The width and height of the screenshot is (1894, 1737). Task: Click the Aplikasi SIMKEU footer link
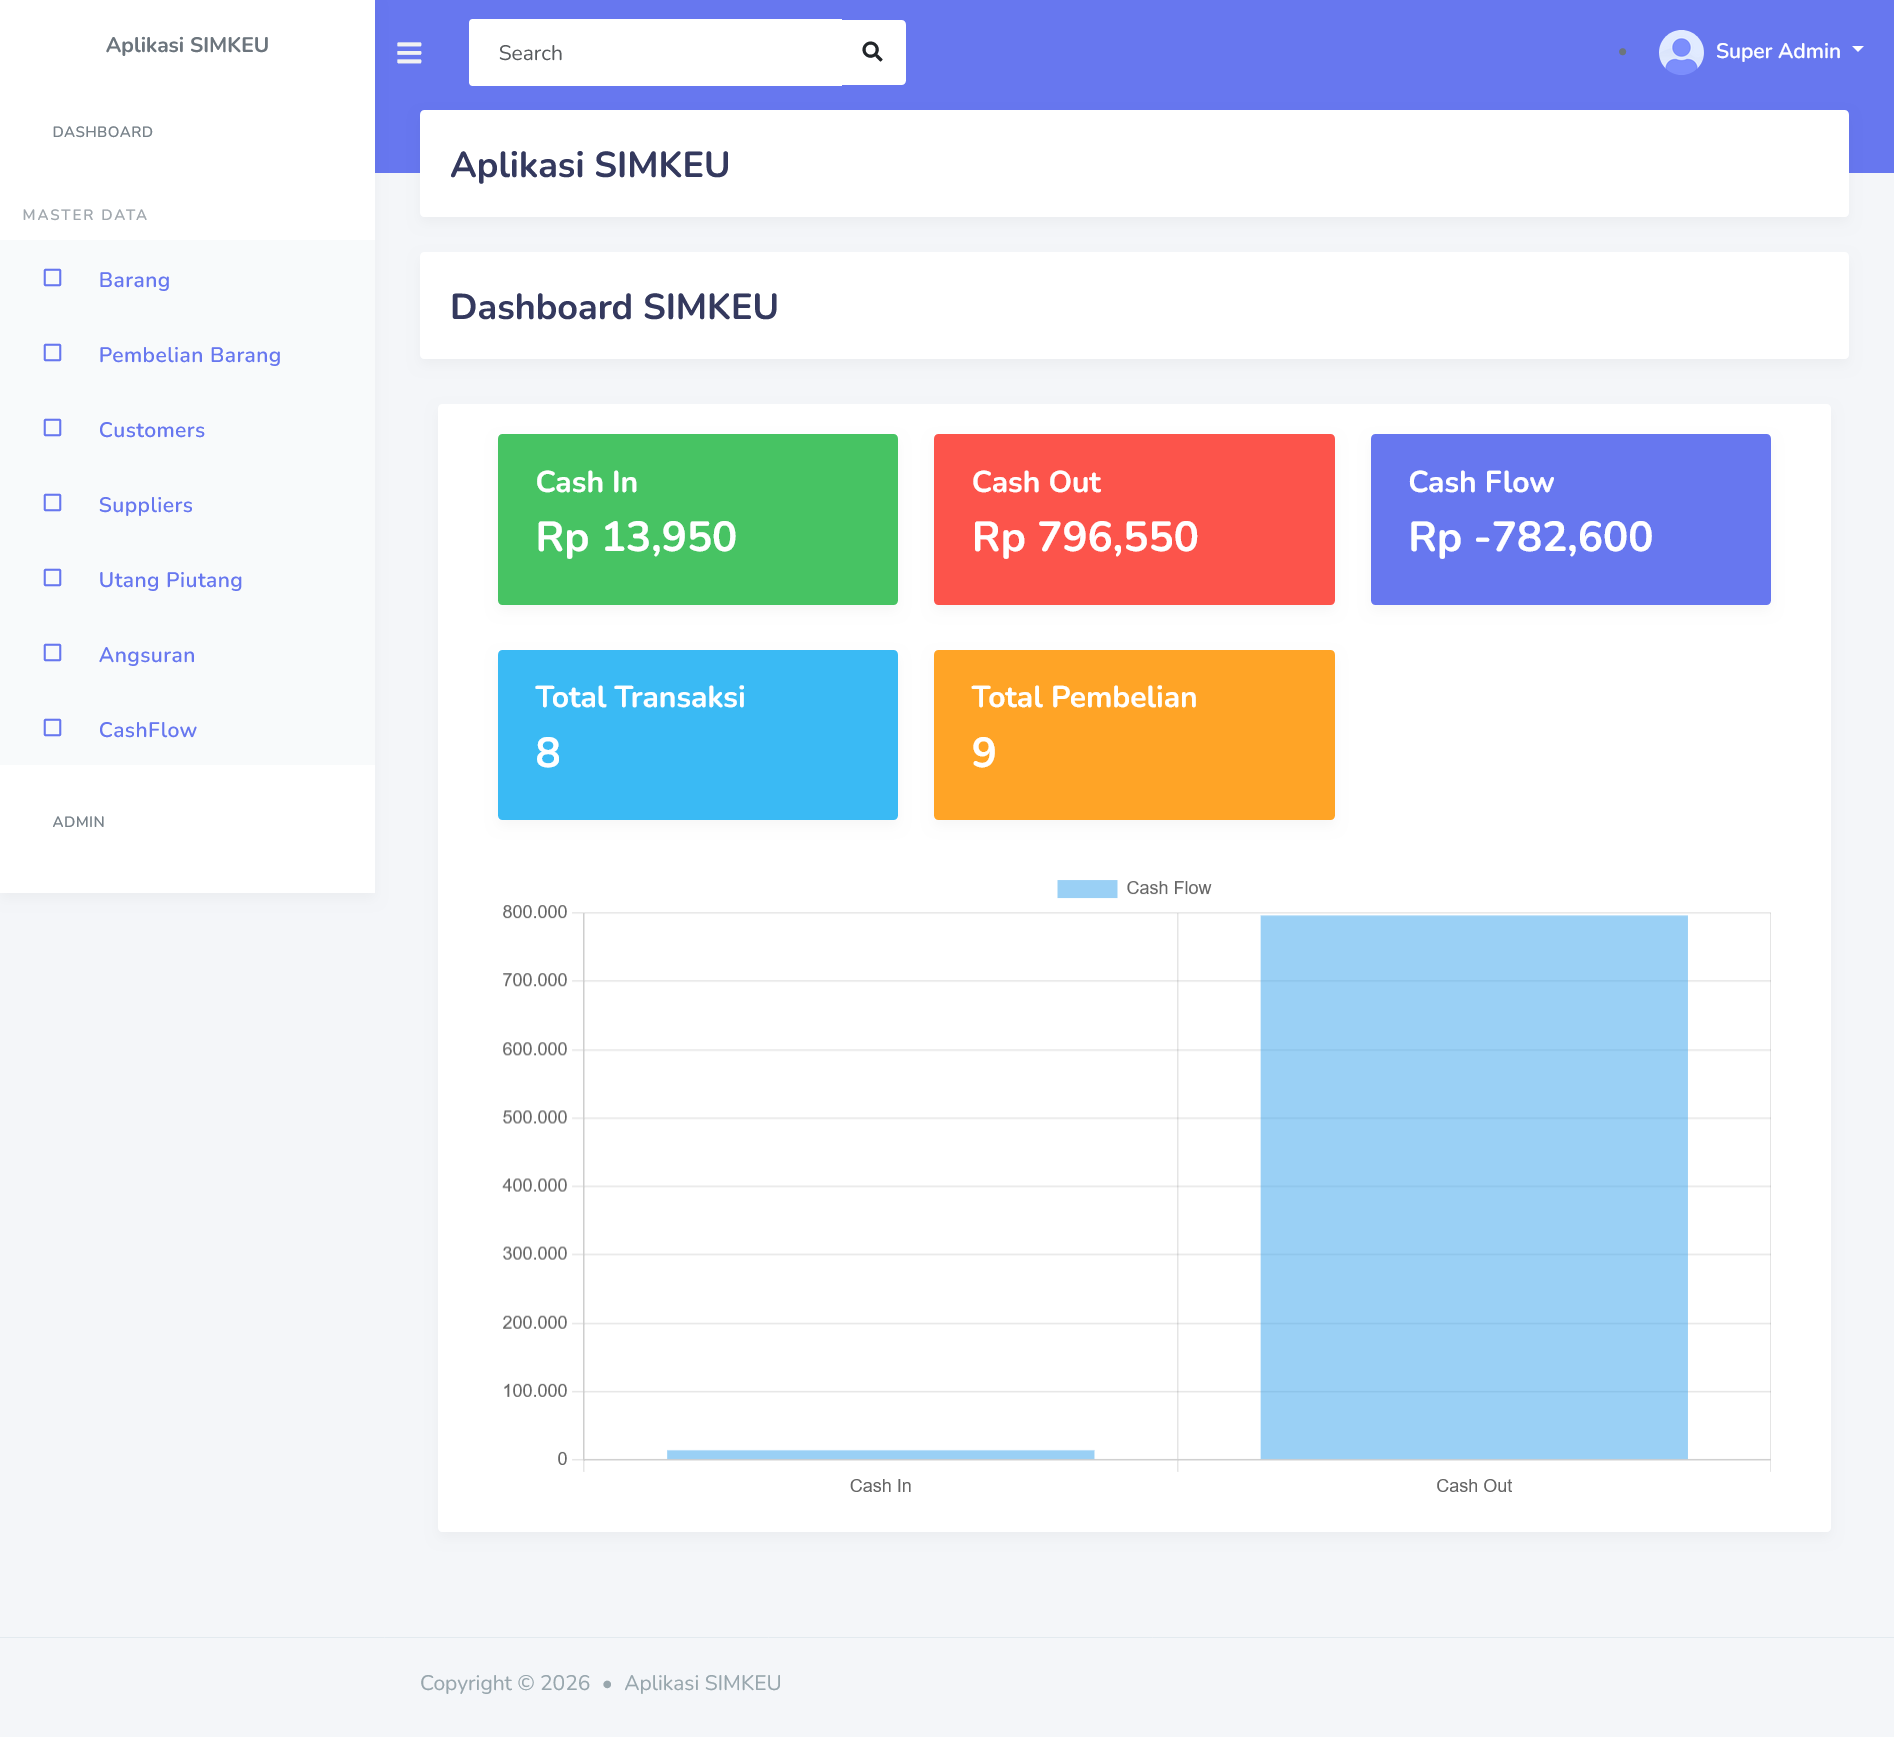[x=702, y=1683]
